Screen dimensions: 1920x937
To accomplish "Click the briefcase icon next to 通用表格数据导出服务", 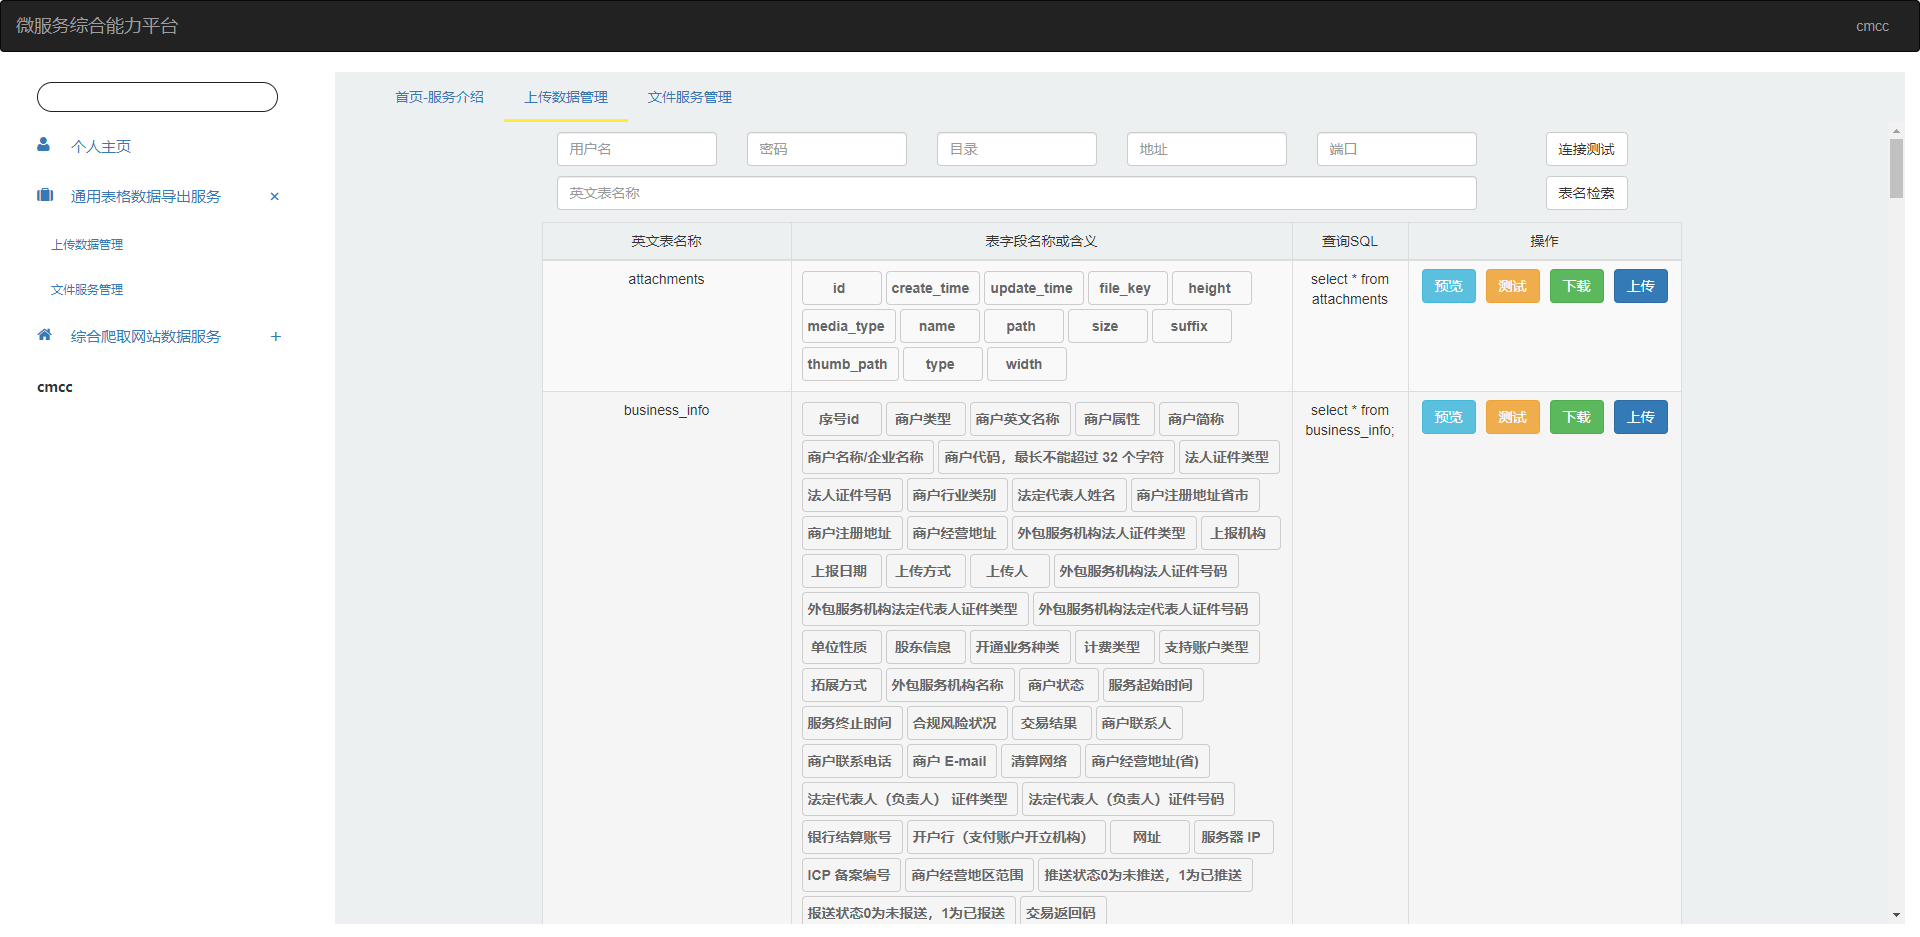I will coord(44,195).
